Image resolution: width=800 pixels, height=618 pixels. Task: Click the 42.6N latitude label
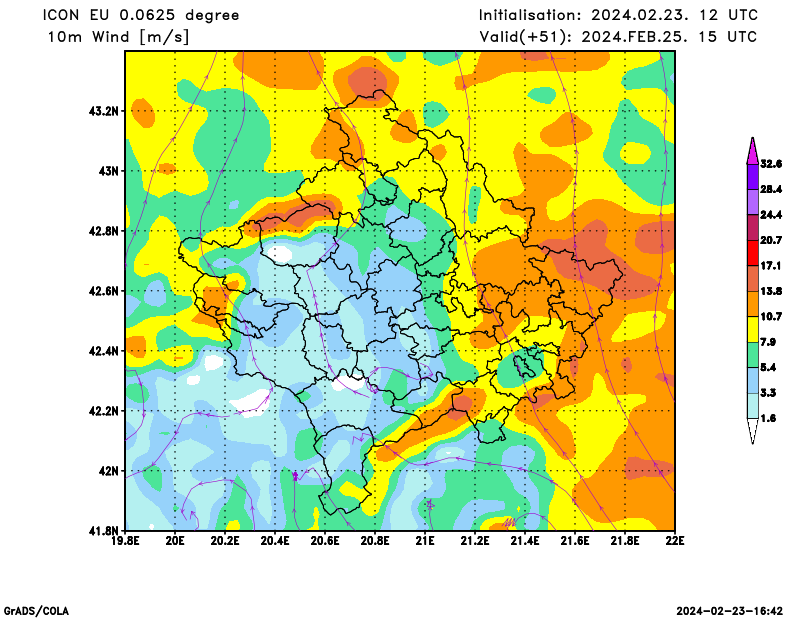coord(104,291)
